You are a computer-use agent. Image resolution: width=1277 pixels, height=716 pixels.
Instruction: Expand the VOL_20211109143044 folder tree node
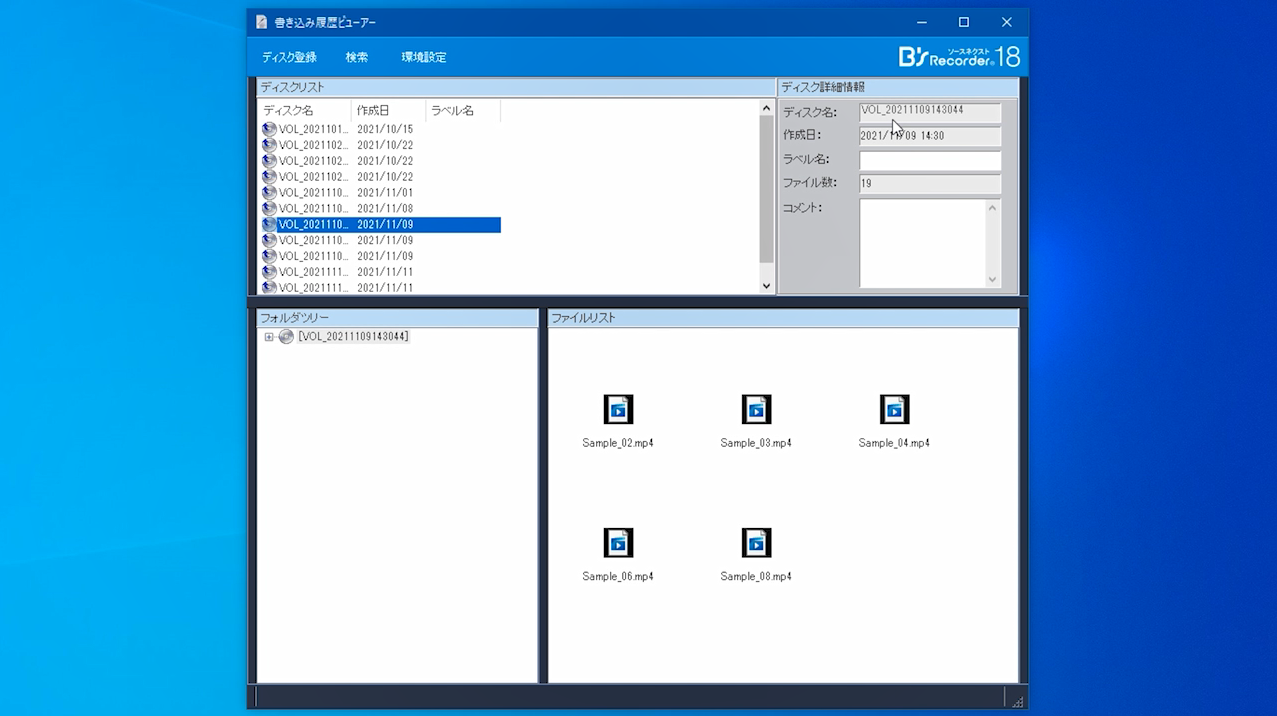tap(268, 337)
